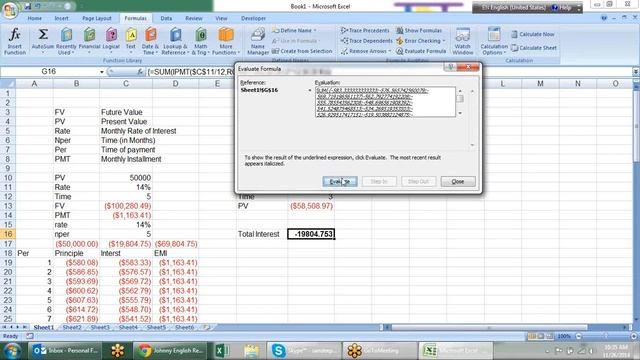Open the Developer tab
The width and height of the screenshot is (640, 360).
coord(253,18)
